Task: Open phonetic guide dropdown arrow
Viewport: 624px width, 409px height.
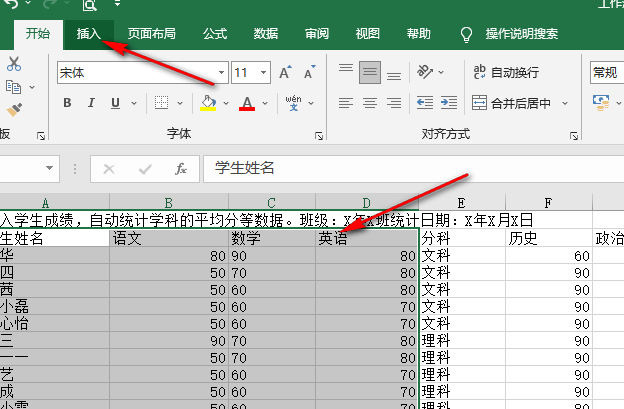Action: pos(311,103)
